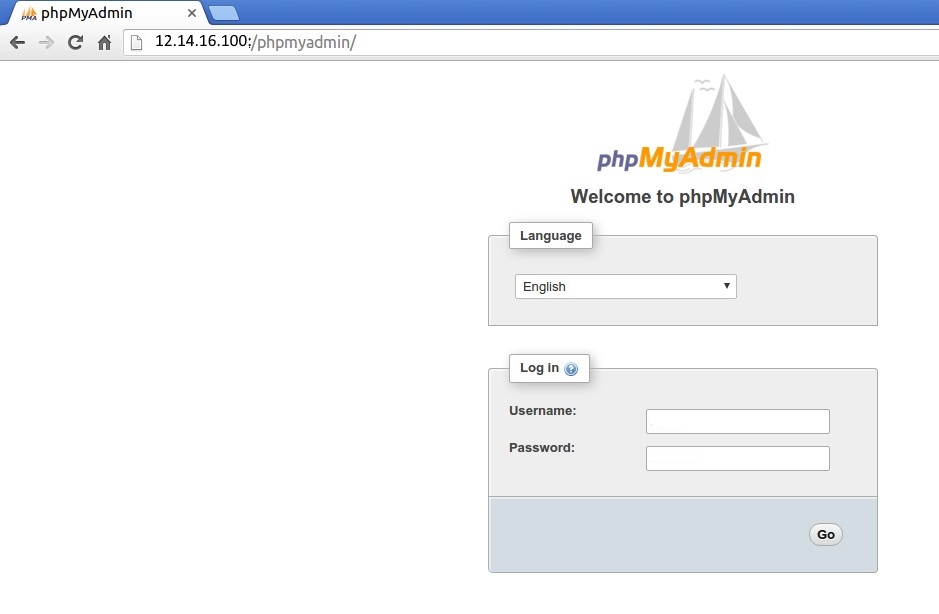Focus the Username input field
Viewport: 939px width, 614px height.
[x=738, y=422]
